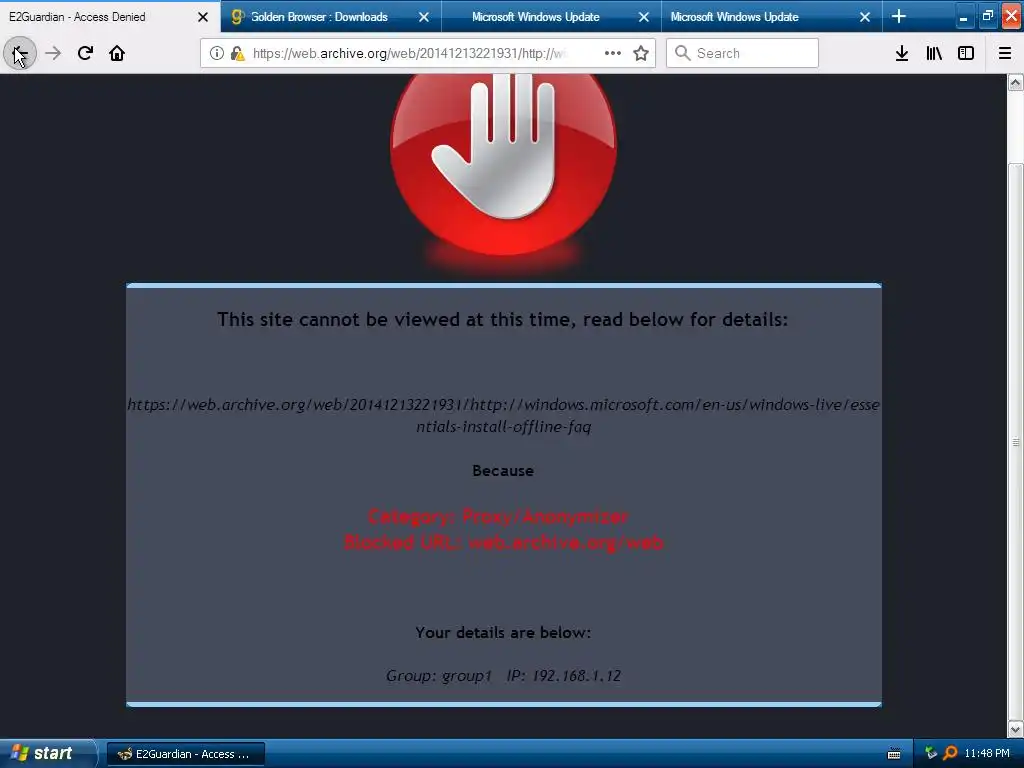Viewport: 1024px width, 768px height.
Task: Open the page actions three-dots menu
Action: coord(613,53)
